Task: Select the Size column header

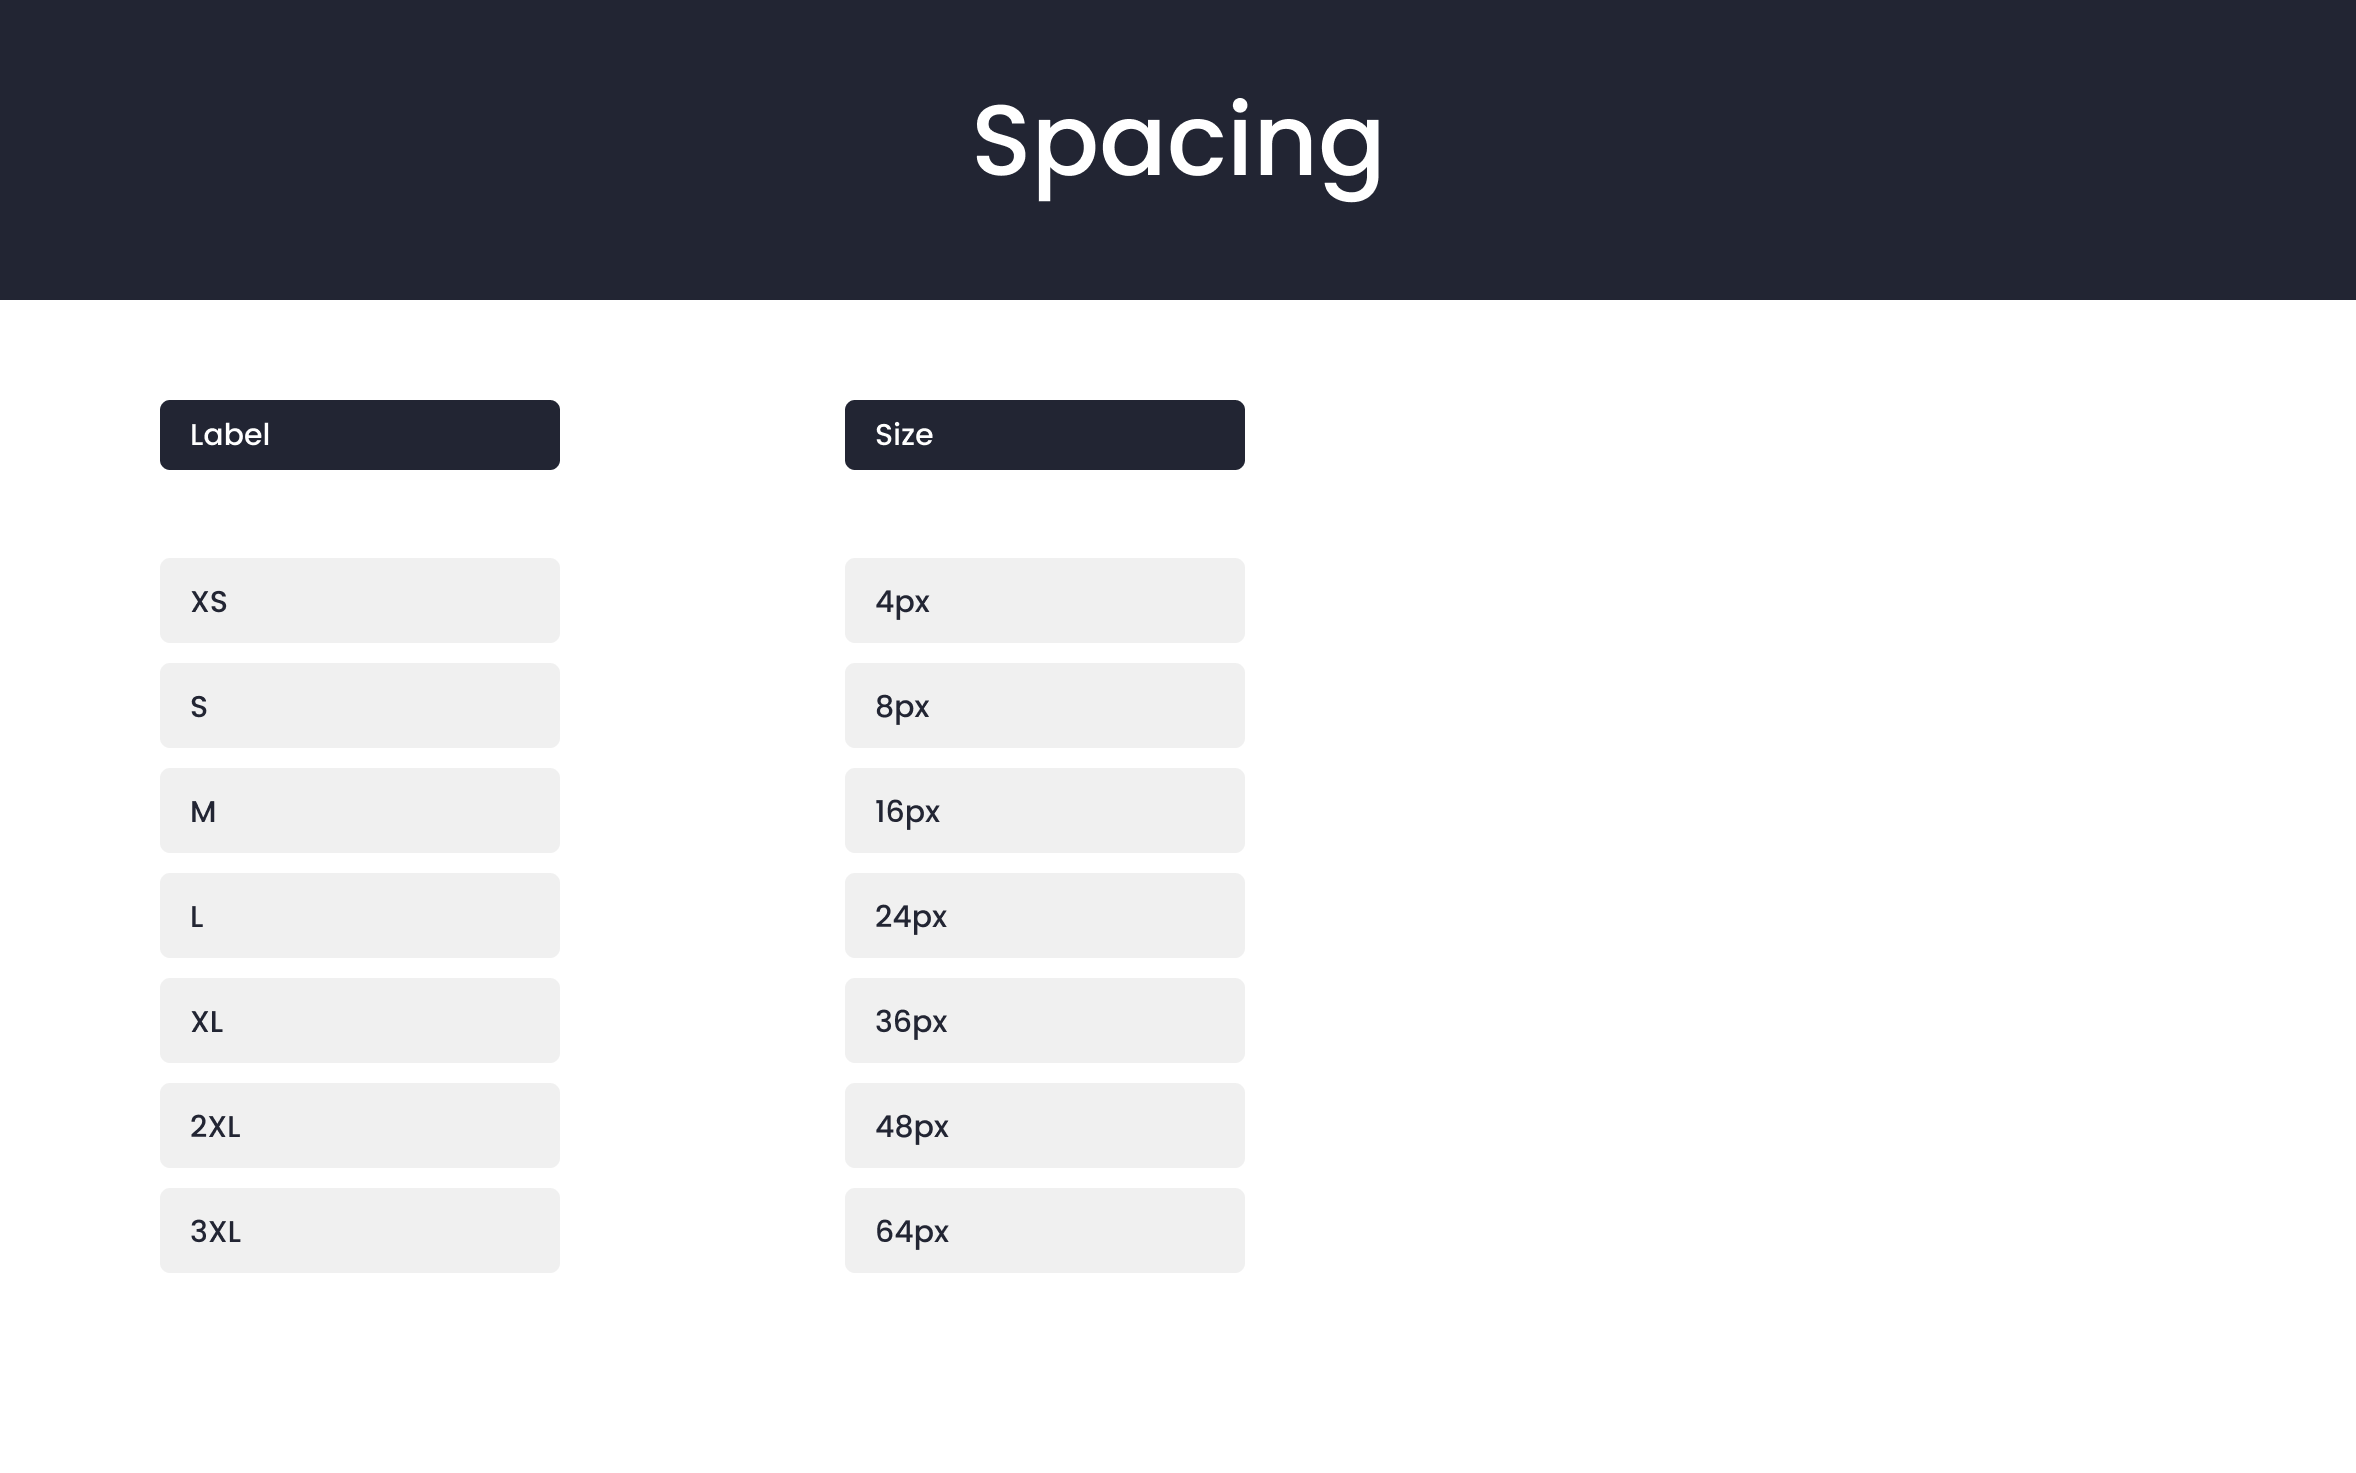Action: 1044,435
